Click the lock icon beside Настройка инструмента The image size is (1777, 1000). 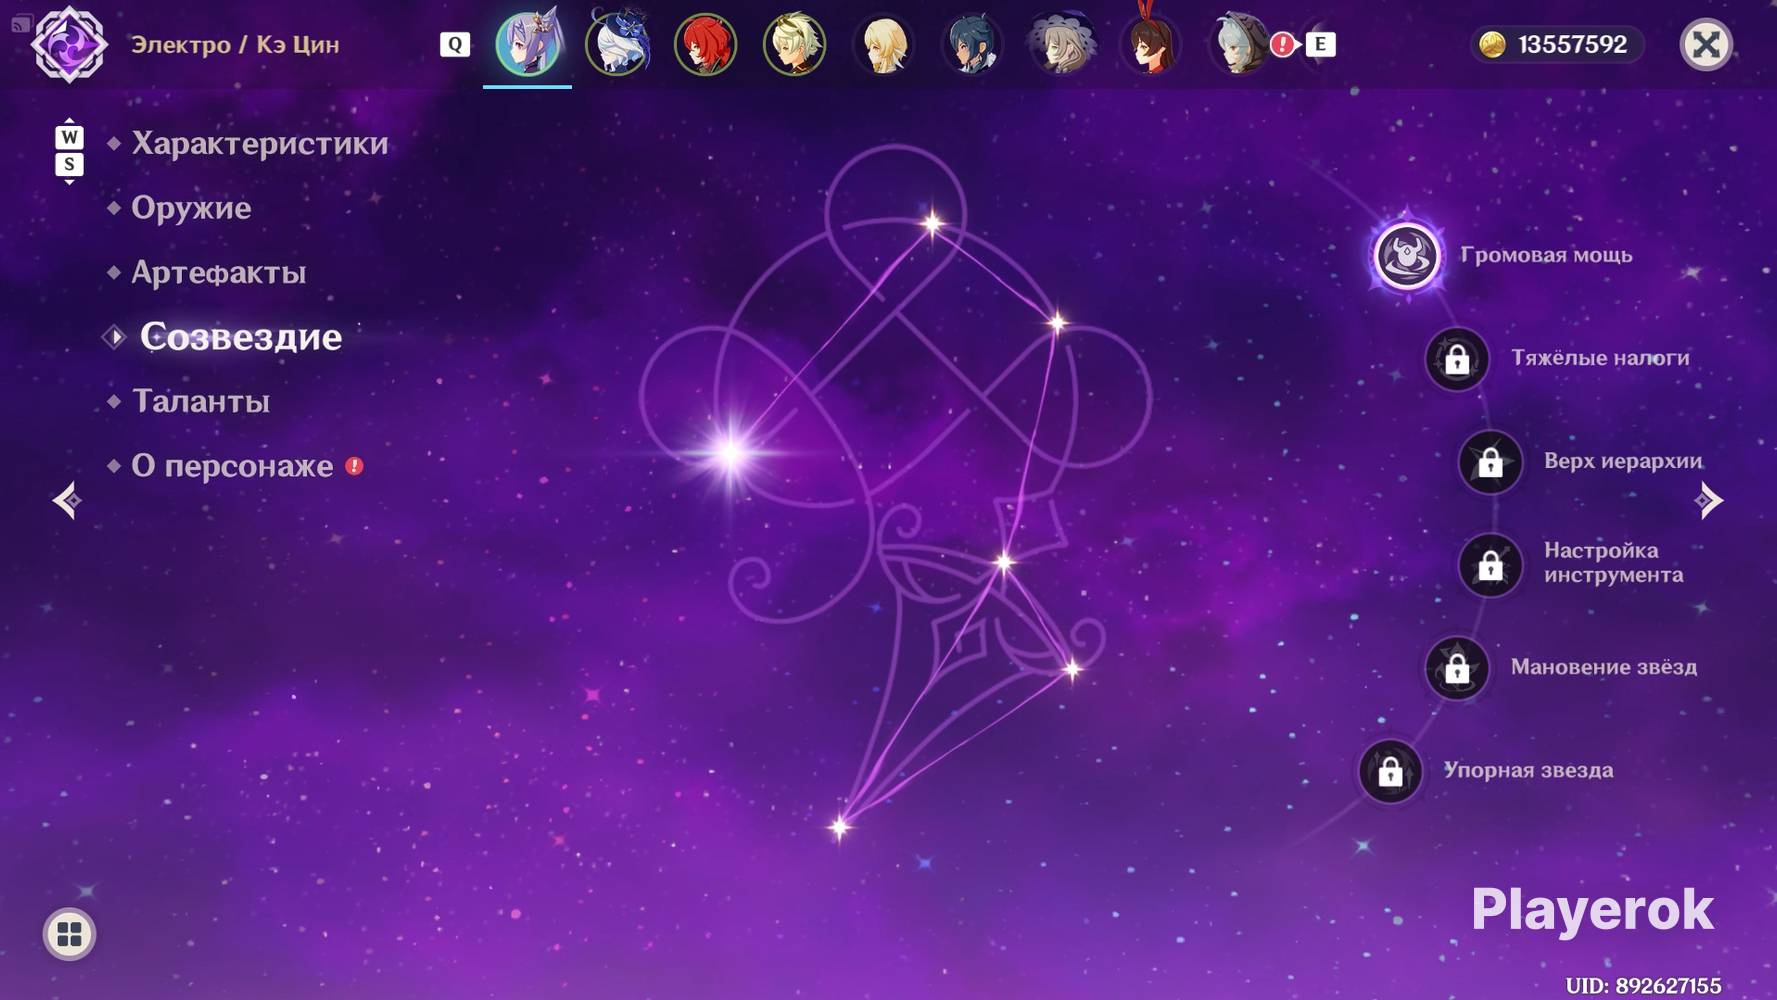(x=1490, y=565)
